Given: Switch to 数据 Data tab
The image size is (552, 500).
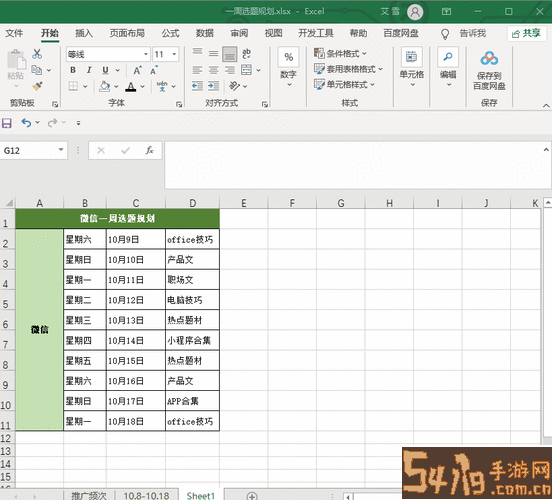Looking at the screenshot, I should pos(205,33).
